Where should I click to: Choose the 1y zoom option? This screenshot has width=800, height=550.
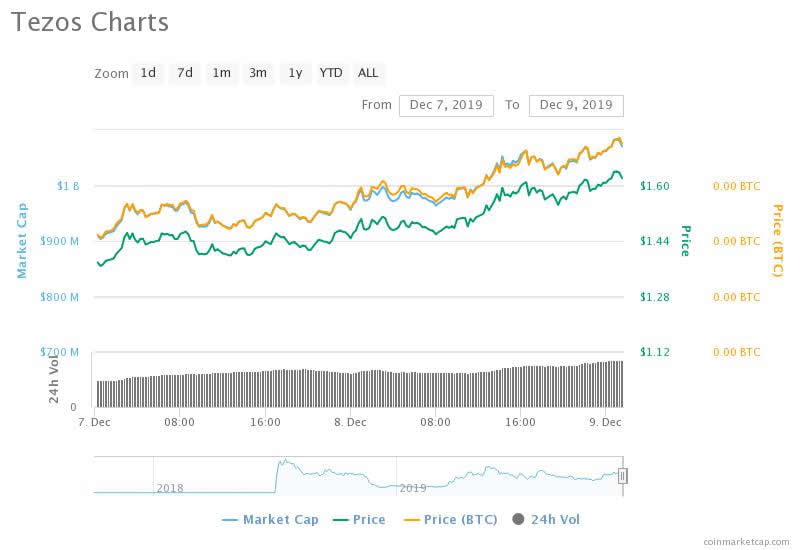(294, 73)
